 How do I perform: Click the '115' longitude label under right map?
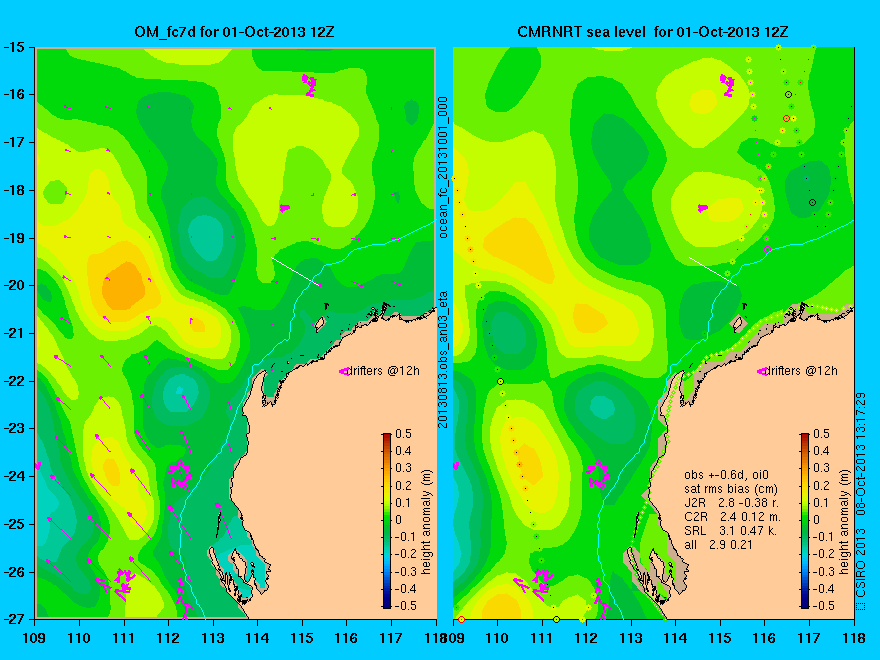[x=720, y=638]
